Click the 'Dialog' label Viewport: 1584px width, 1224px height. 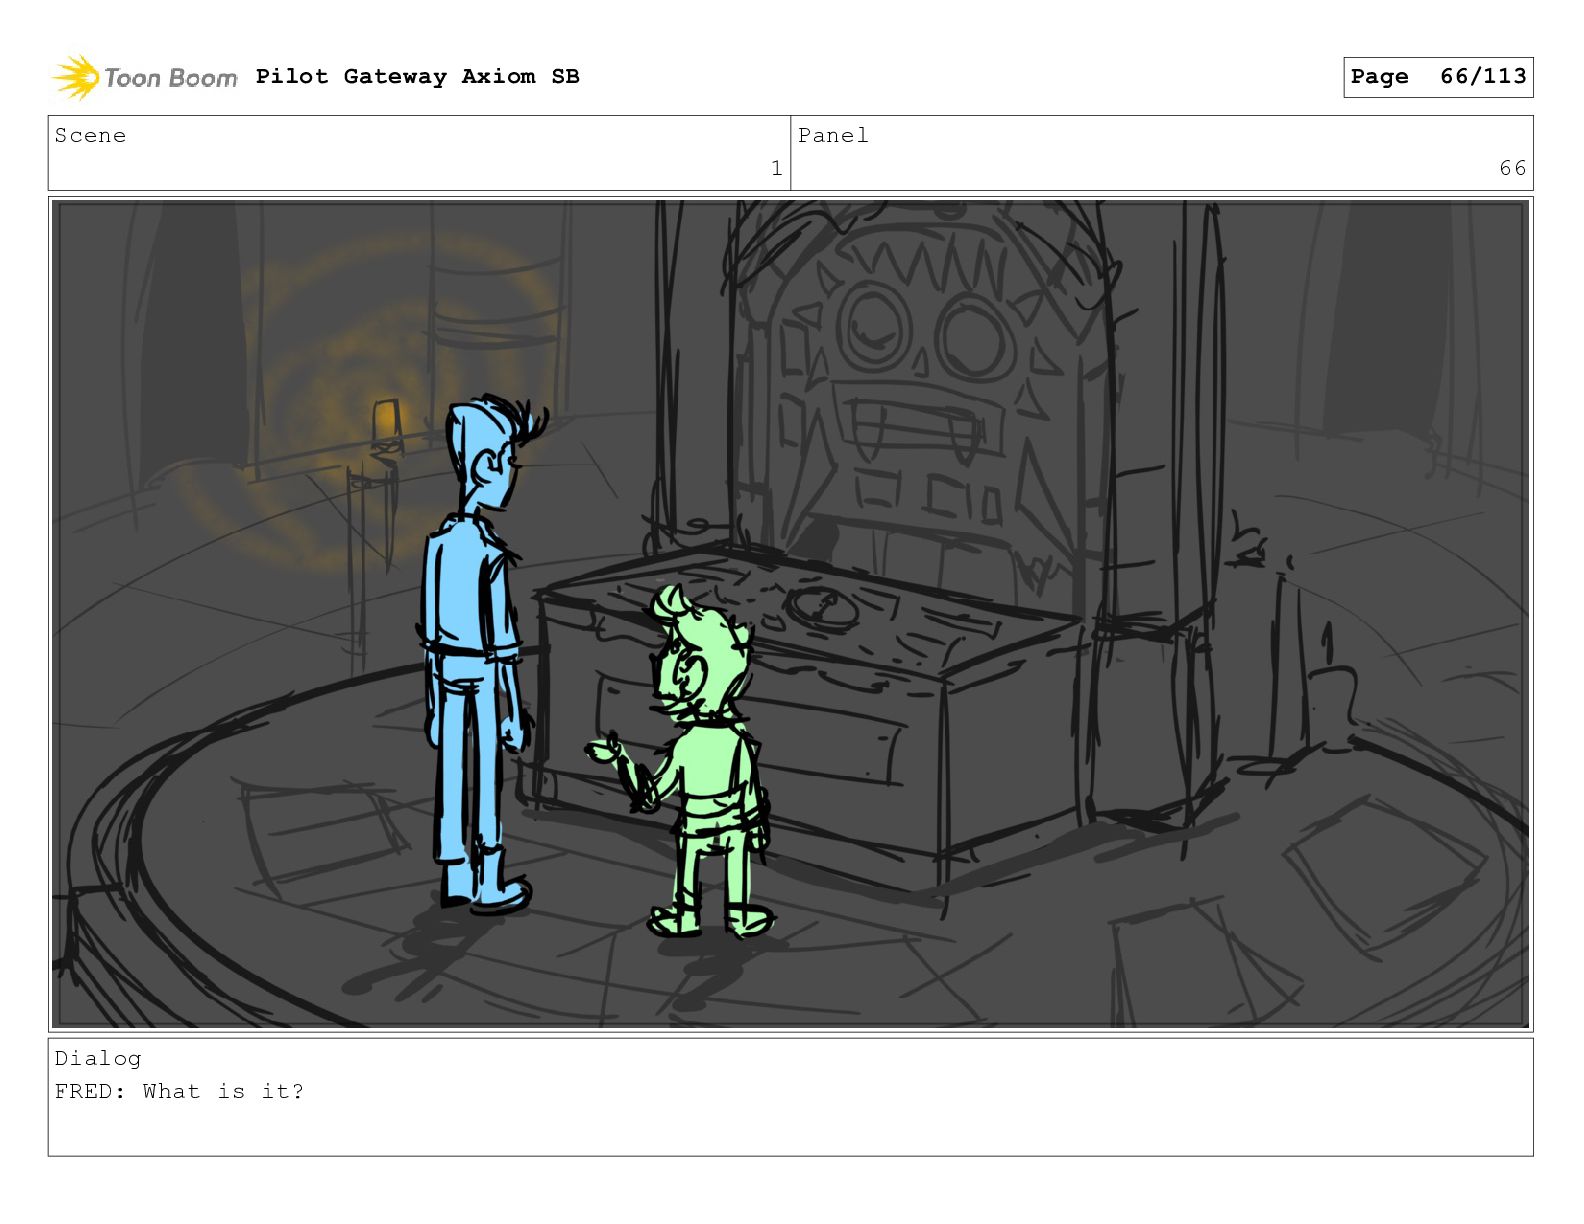tap(98, 1059)
